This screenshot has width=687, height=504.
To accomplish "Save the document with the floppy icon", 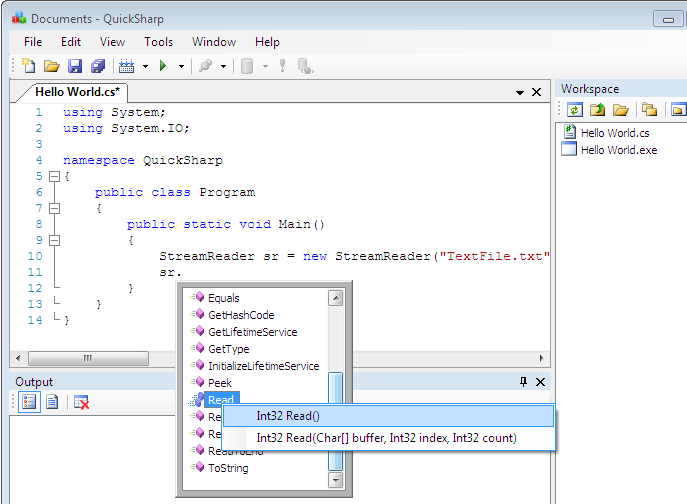I will (x=75, y=67).
